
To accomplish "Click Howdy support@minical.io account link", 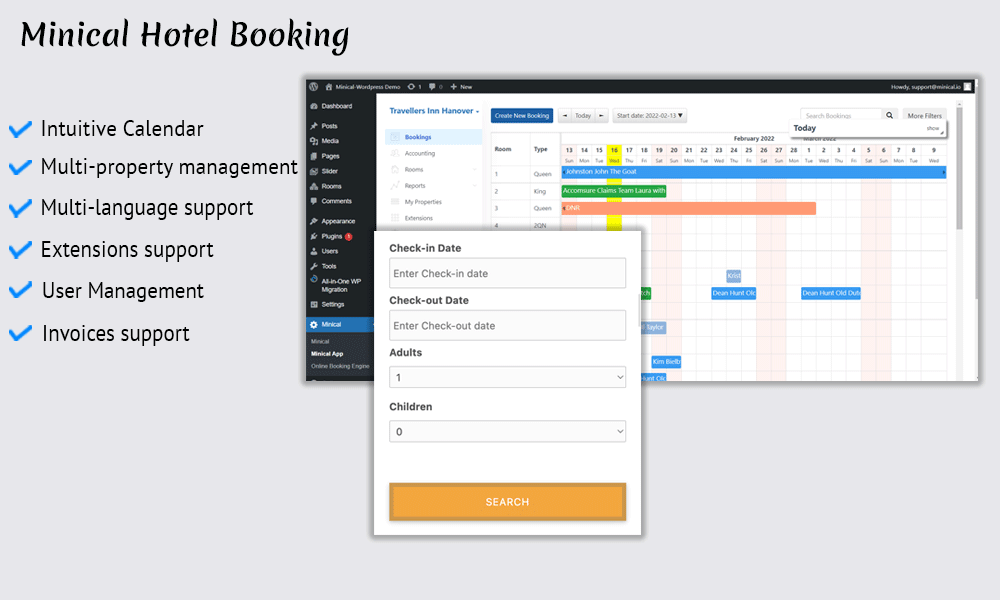I will [x=925, y=87].
